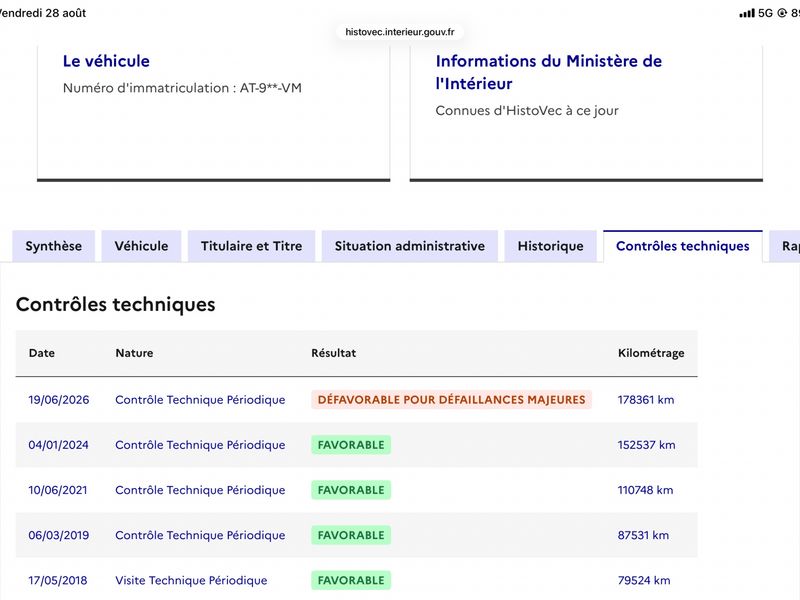Go to the Historique tab
Screen dimensions: 800x600
pyautogui.click(x=551, y=246)
